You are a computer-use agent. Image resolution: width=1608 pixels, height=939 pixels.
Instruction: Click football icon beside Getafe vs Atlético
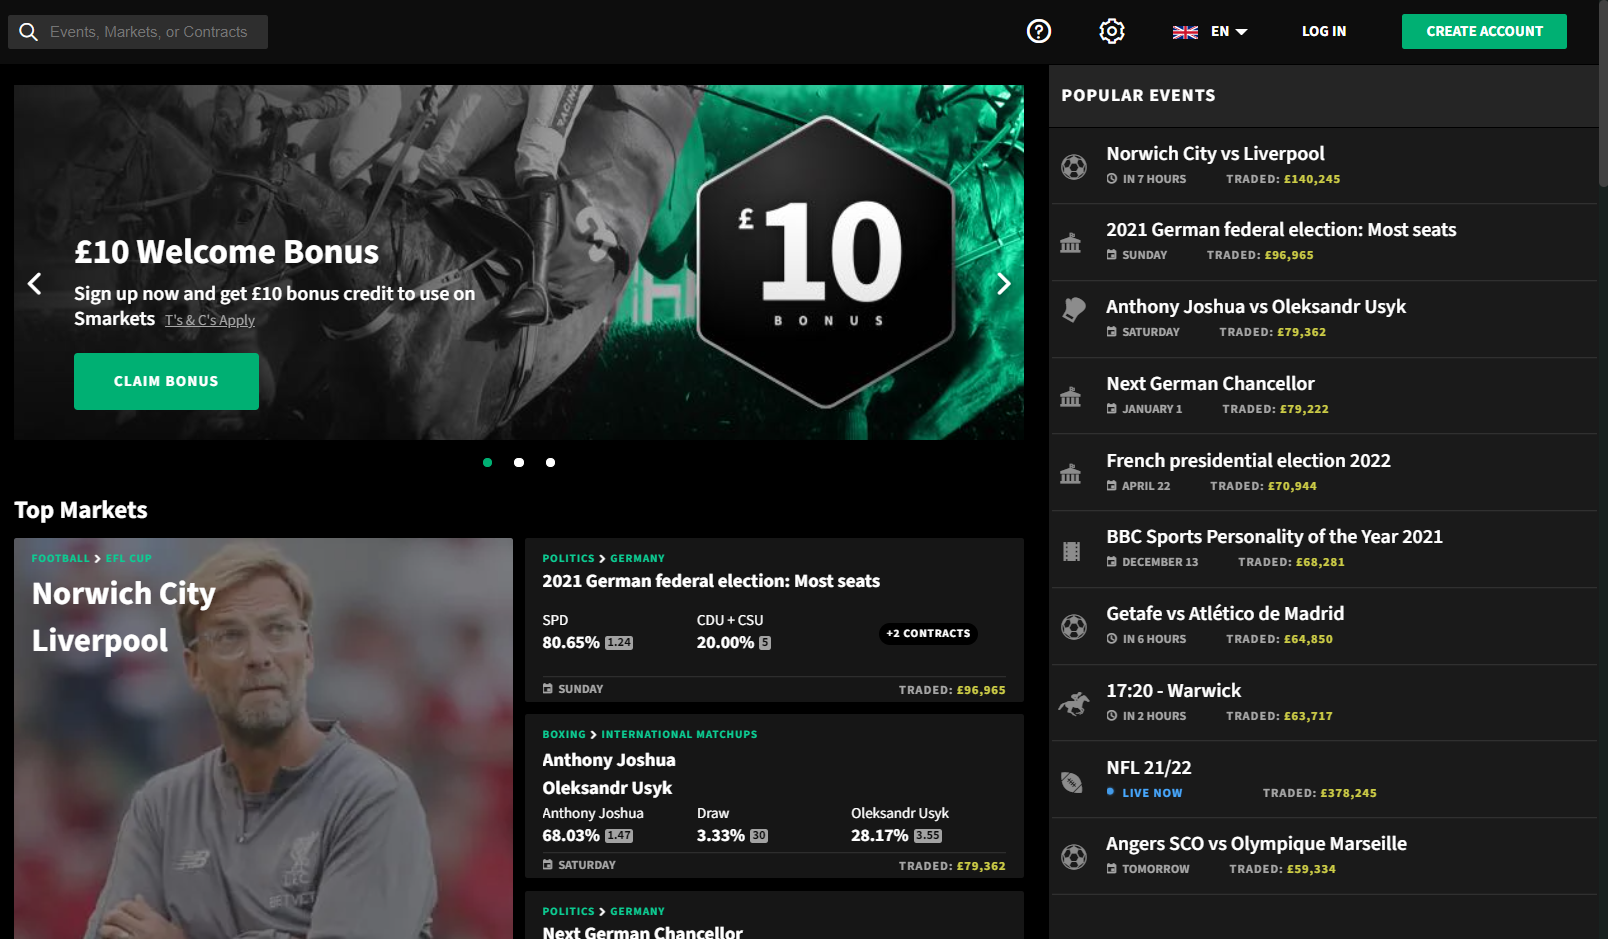(x=1074, y=627)
